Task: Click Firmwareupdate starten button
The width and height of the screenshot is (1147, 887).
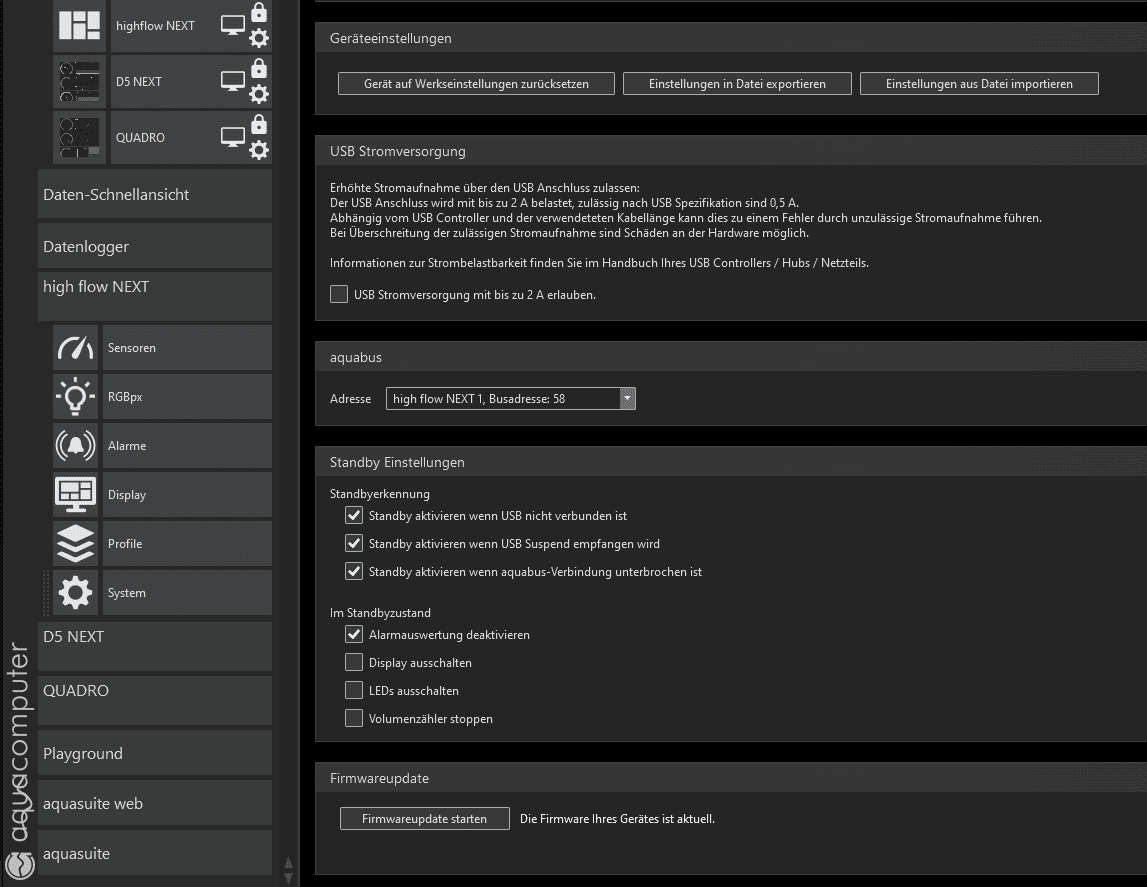Action: (424, 818)
